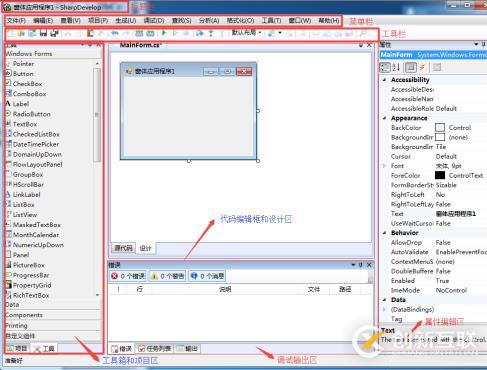Open the 帮助(H) menu
Screen dimensions: 487x370
(x=329, y=20)
